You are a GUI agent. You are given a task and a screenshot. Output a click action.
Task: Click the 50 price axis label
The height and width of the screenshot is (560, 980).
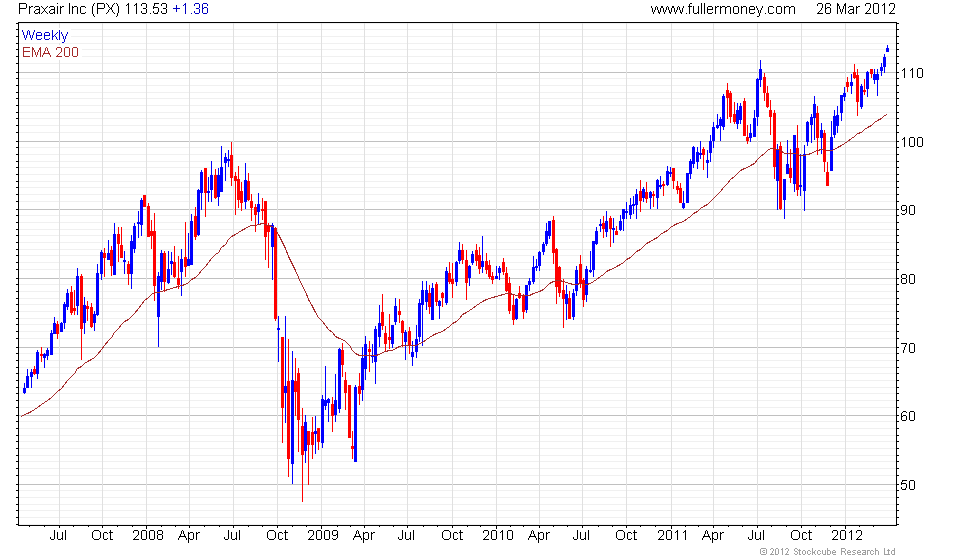click(908, 484)
